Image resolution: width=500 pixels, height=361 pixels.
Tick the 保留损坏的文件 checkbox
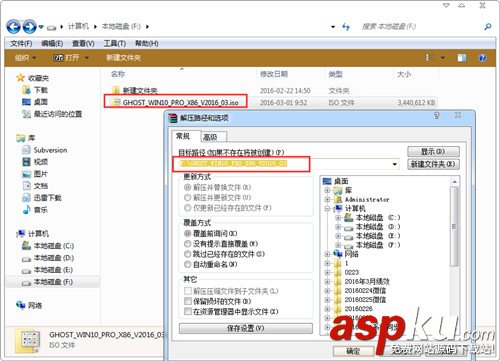point(188,301)
